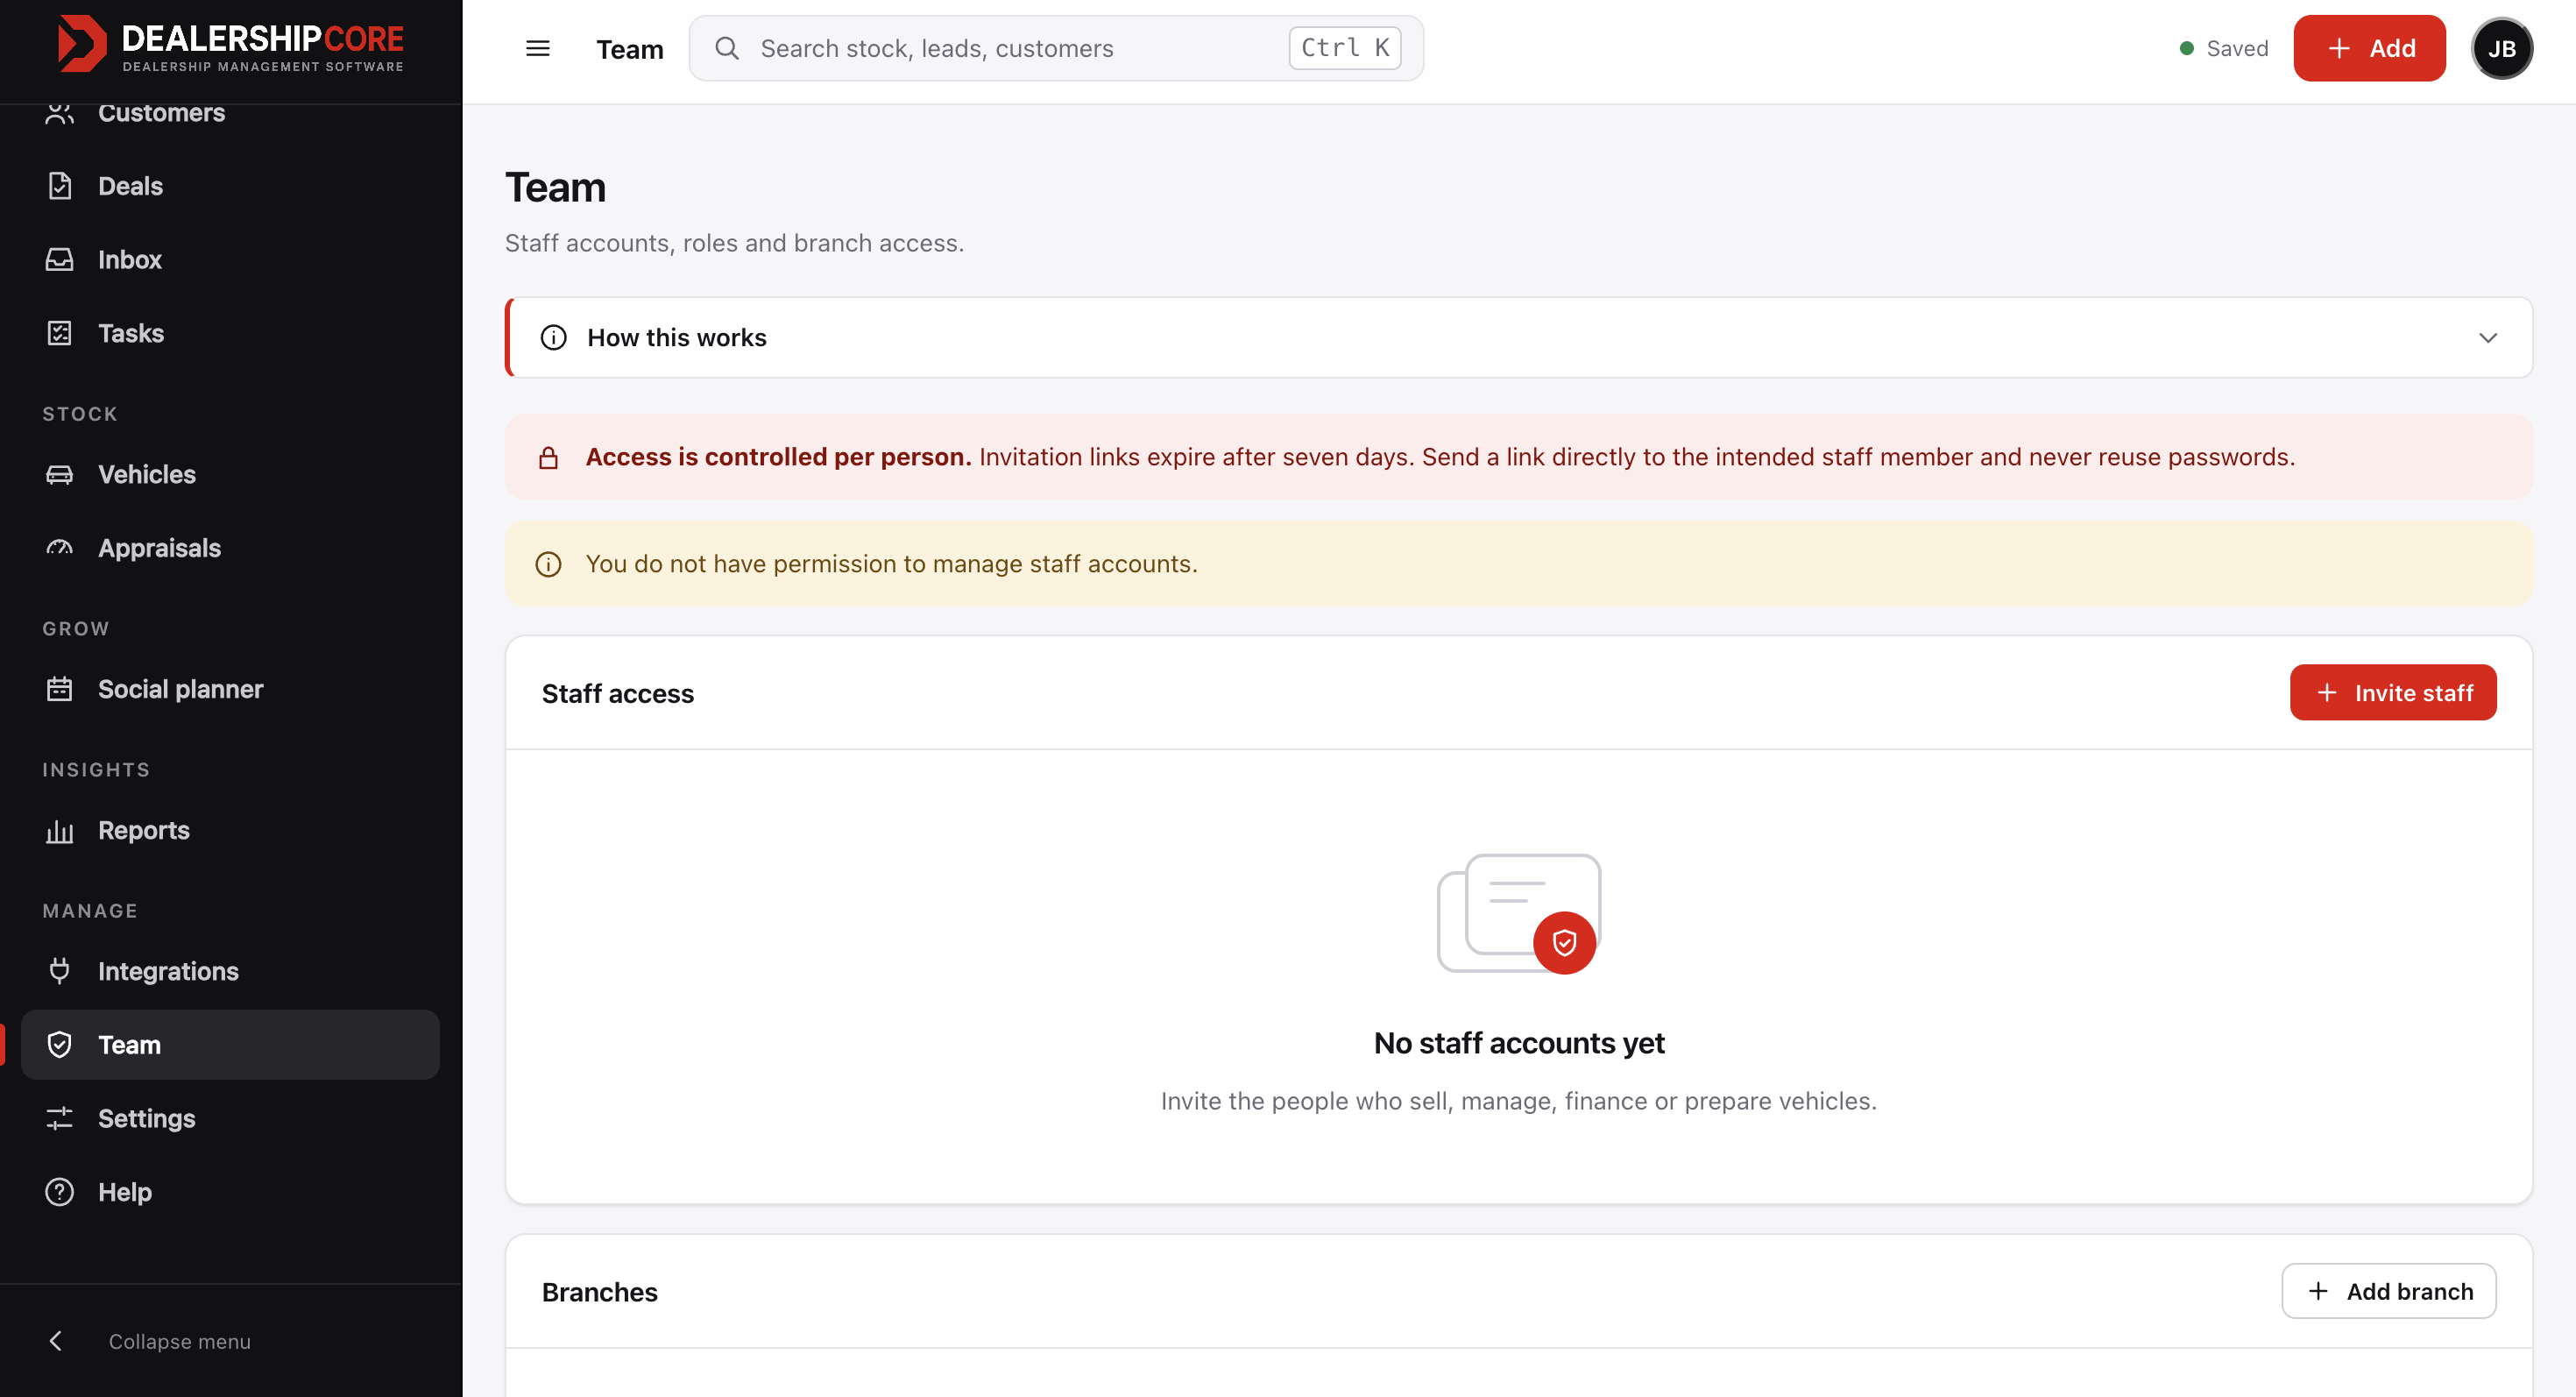Select Social planner menu item

click(x=230, y=689)
